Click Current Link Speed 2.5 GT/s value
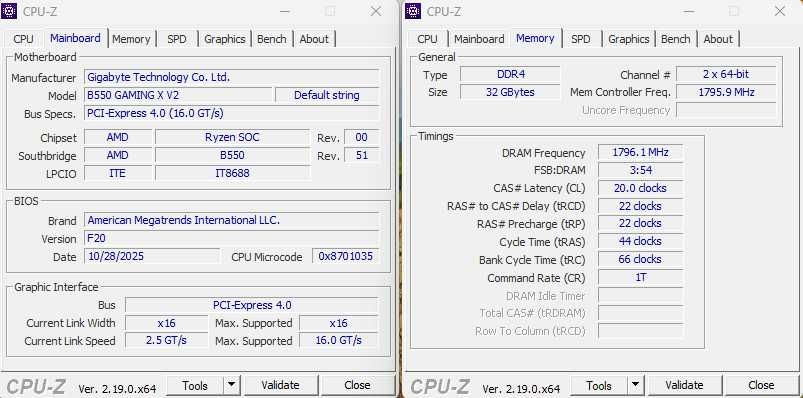 click(x=166, y=341)
